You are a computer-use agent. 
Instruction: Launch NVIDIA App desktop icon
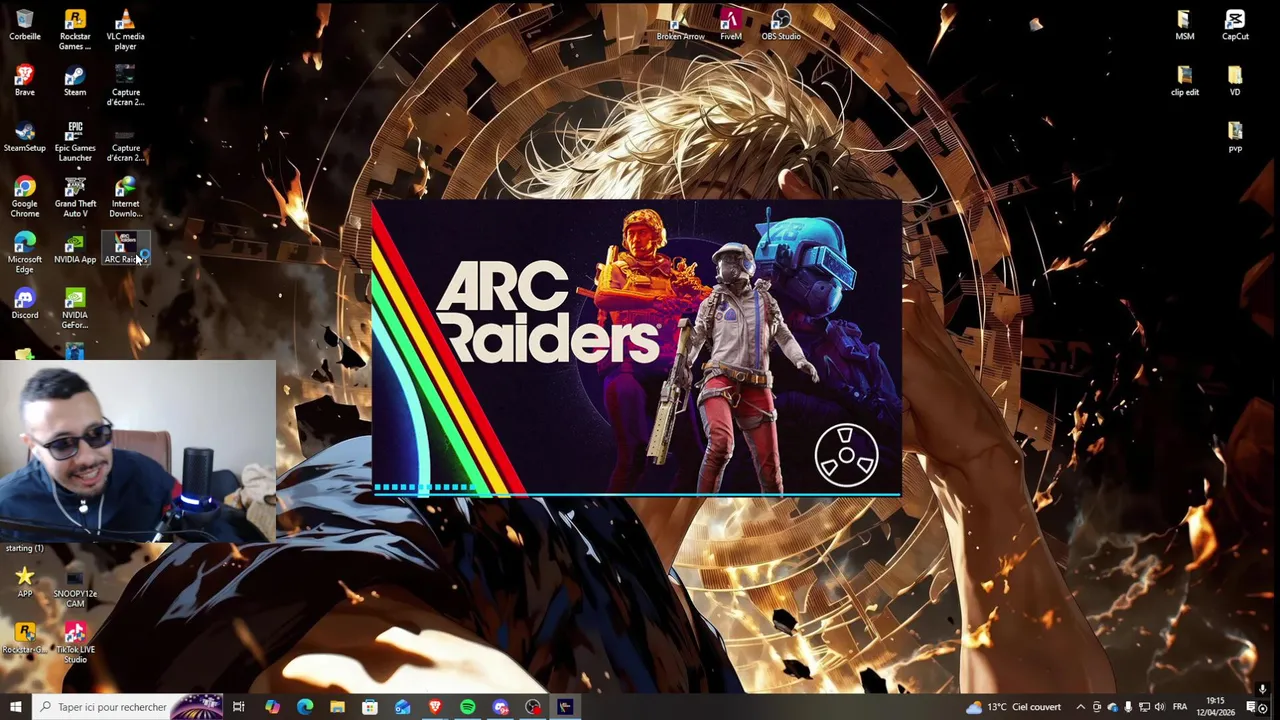point(75,249)
